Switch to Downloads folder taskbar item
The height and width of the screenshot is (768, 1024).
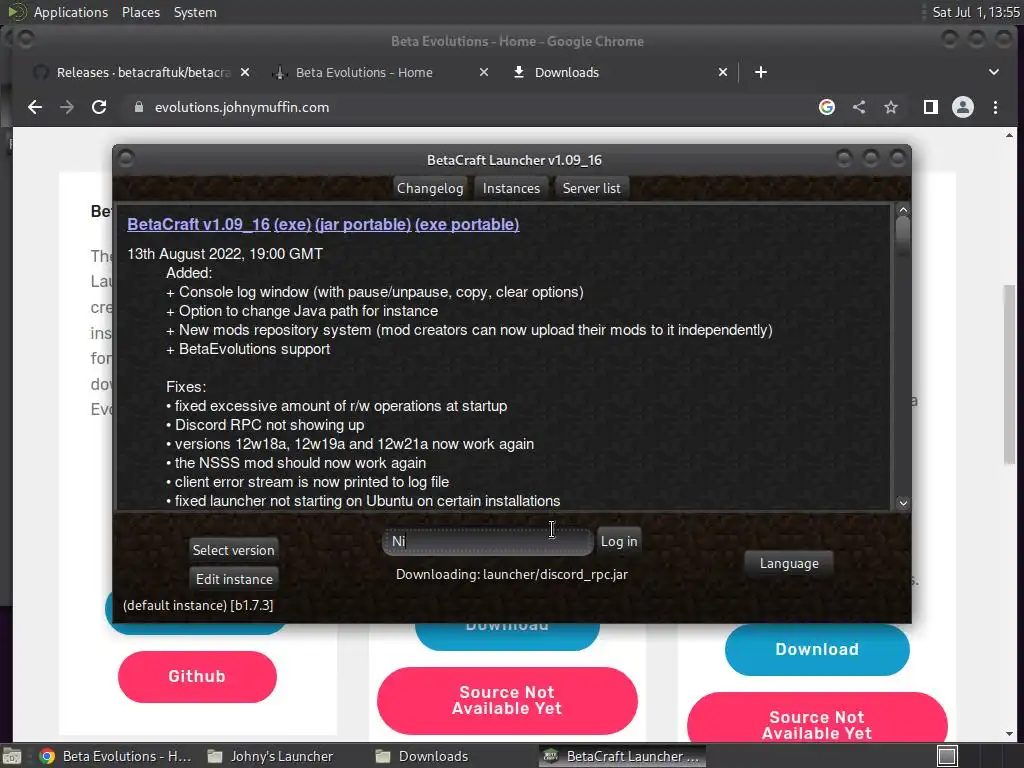click(x=423, y=756)
